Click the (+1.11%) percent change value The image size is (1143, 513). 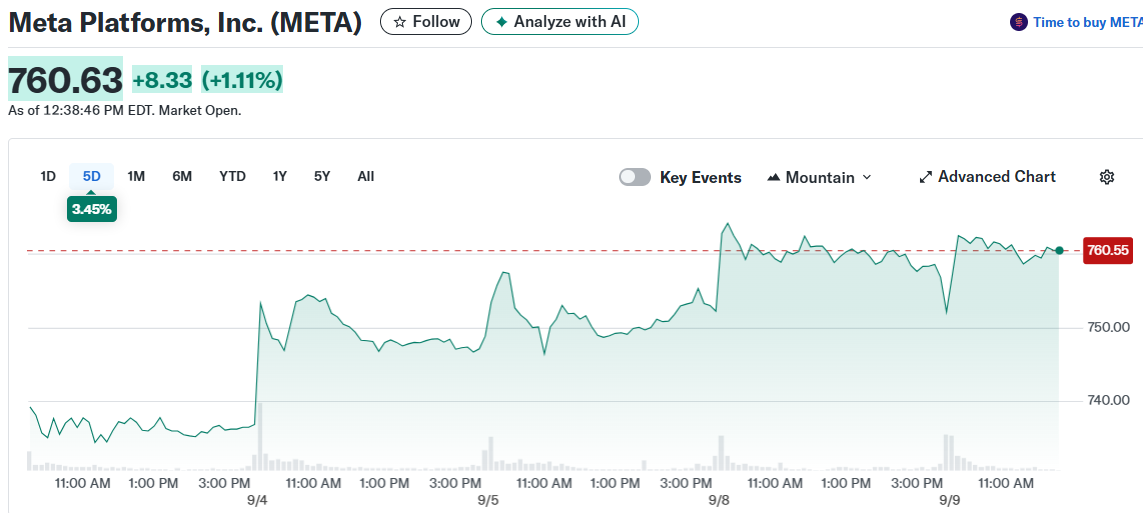(x=242, y=79)
